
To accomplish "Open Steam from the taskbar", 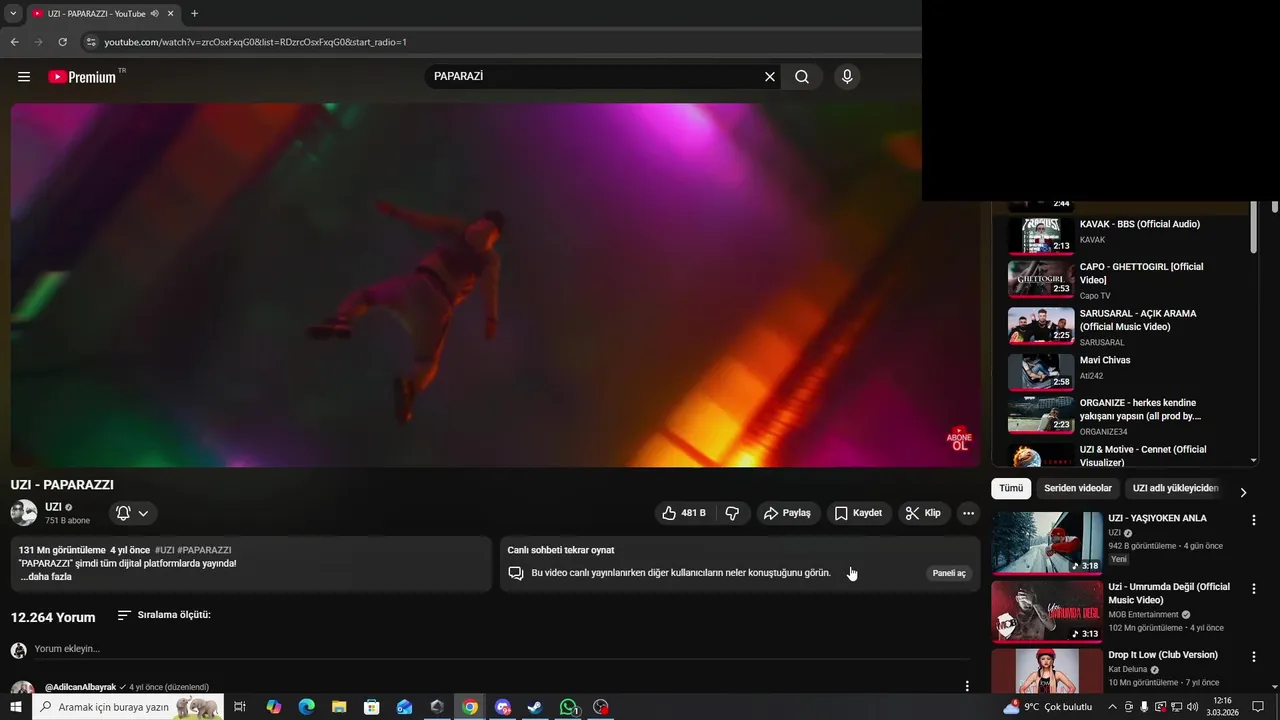I will [535, 707].
